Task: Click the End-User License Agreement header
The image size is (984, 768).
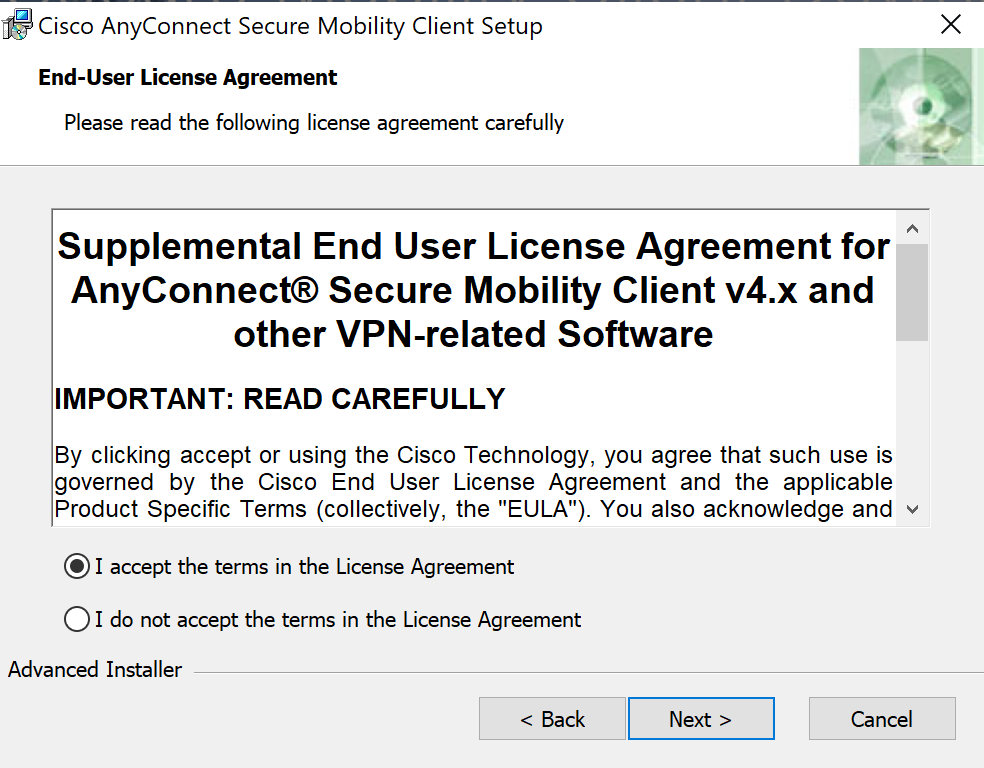Action: point(188,77)
